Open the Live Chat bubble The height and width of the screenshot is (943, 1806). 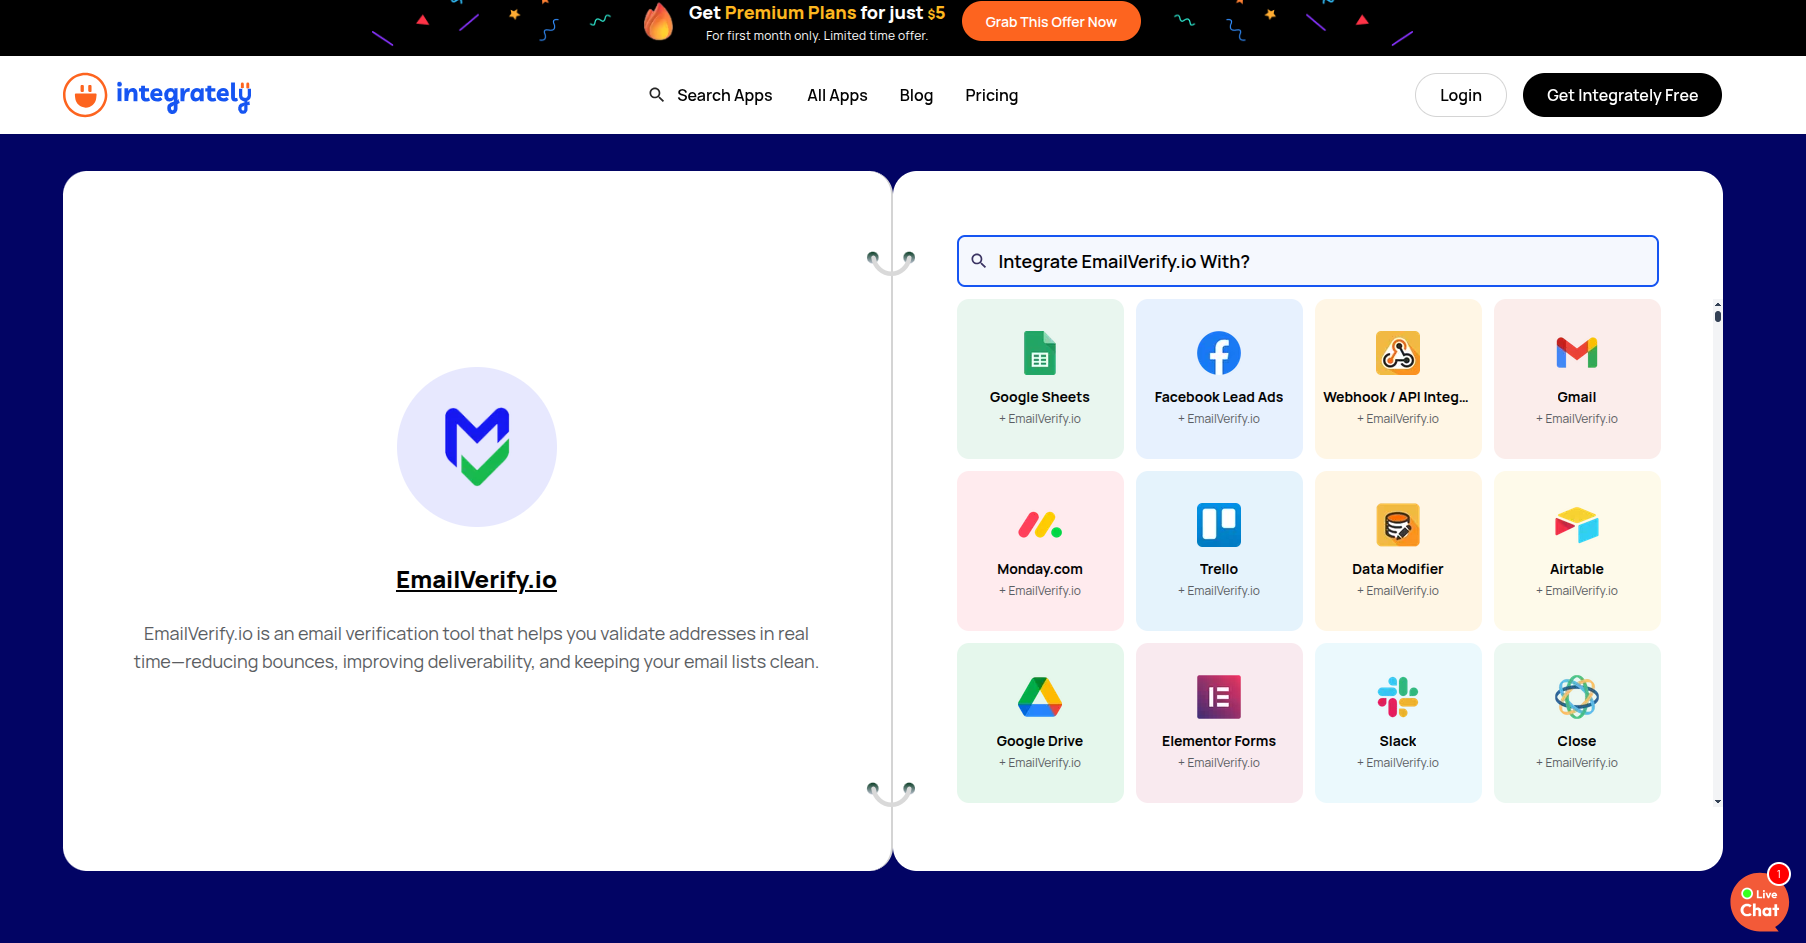[x=1760, y=902]
